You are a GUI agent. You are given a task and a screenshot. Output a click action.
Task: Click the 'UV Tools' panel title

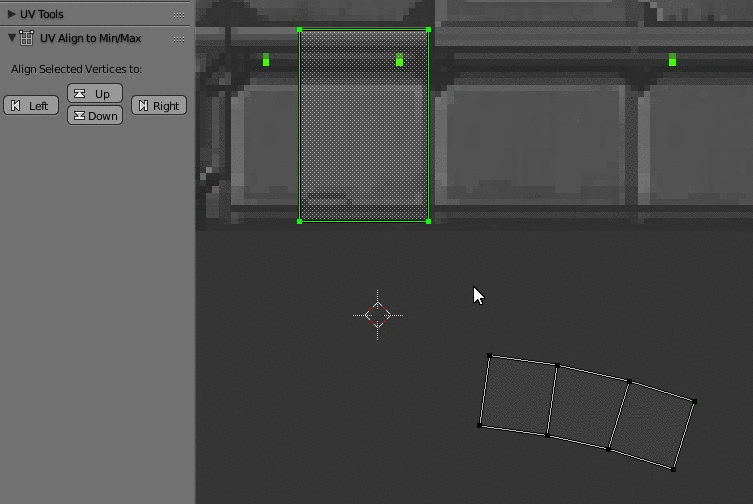42,14
